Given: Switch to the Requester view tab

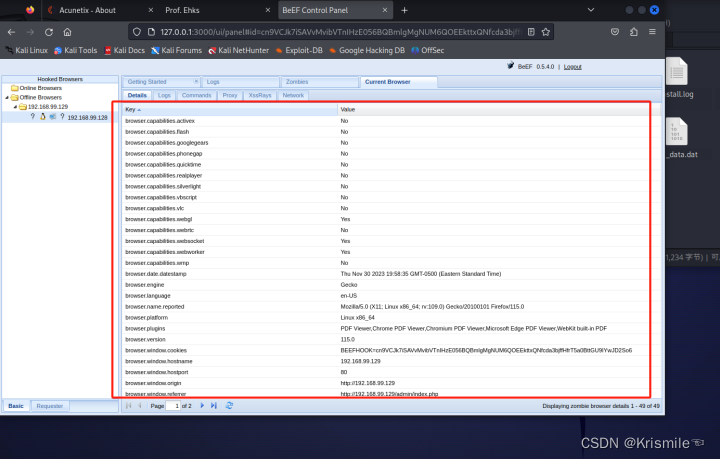Looking at the screenshot, I should pos(50,406).
